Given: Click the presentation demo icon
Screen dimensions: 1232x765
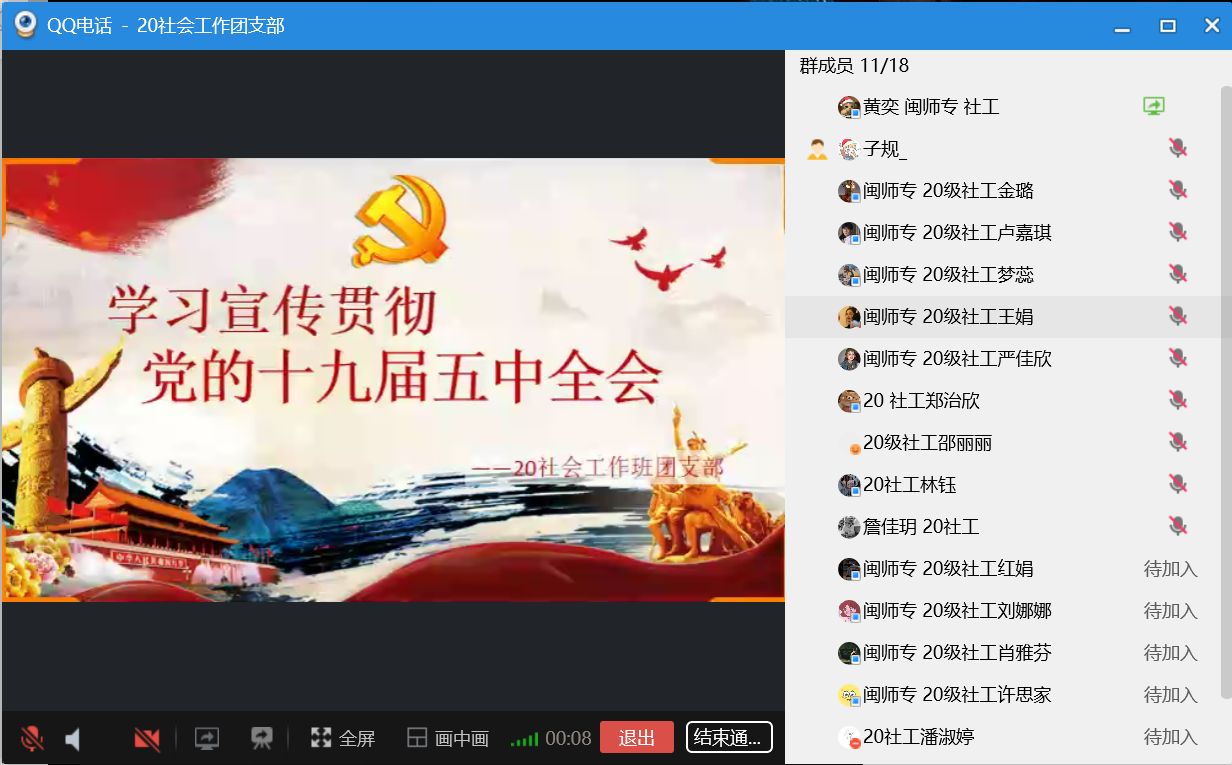Looking at the screenshot, I should tap(262, 738).
